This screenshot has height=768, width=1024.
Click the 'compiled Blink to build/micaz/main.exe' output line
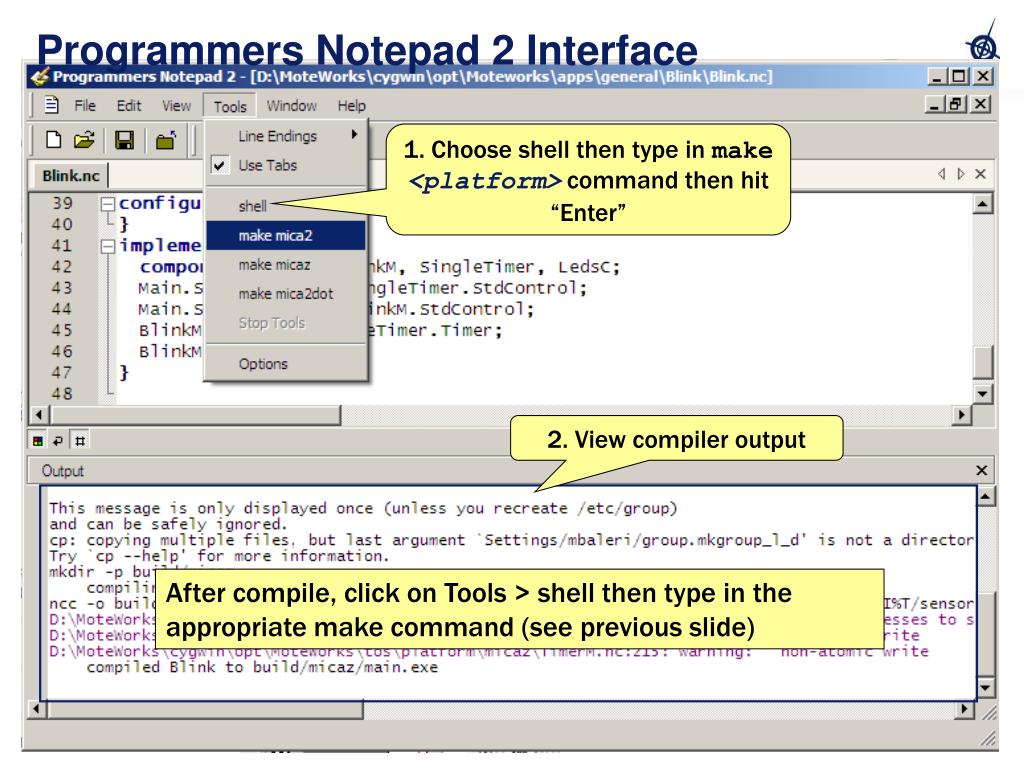[x=262, y=667]
